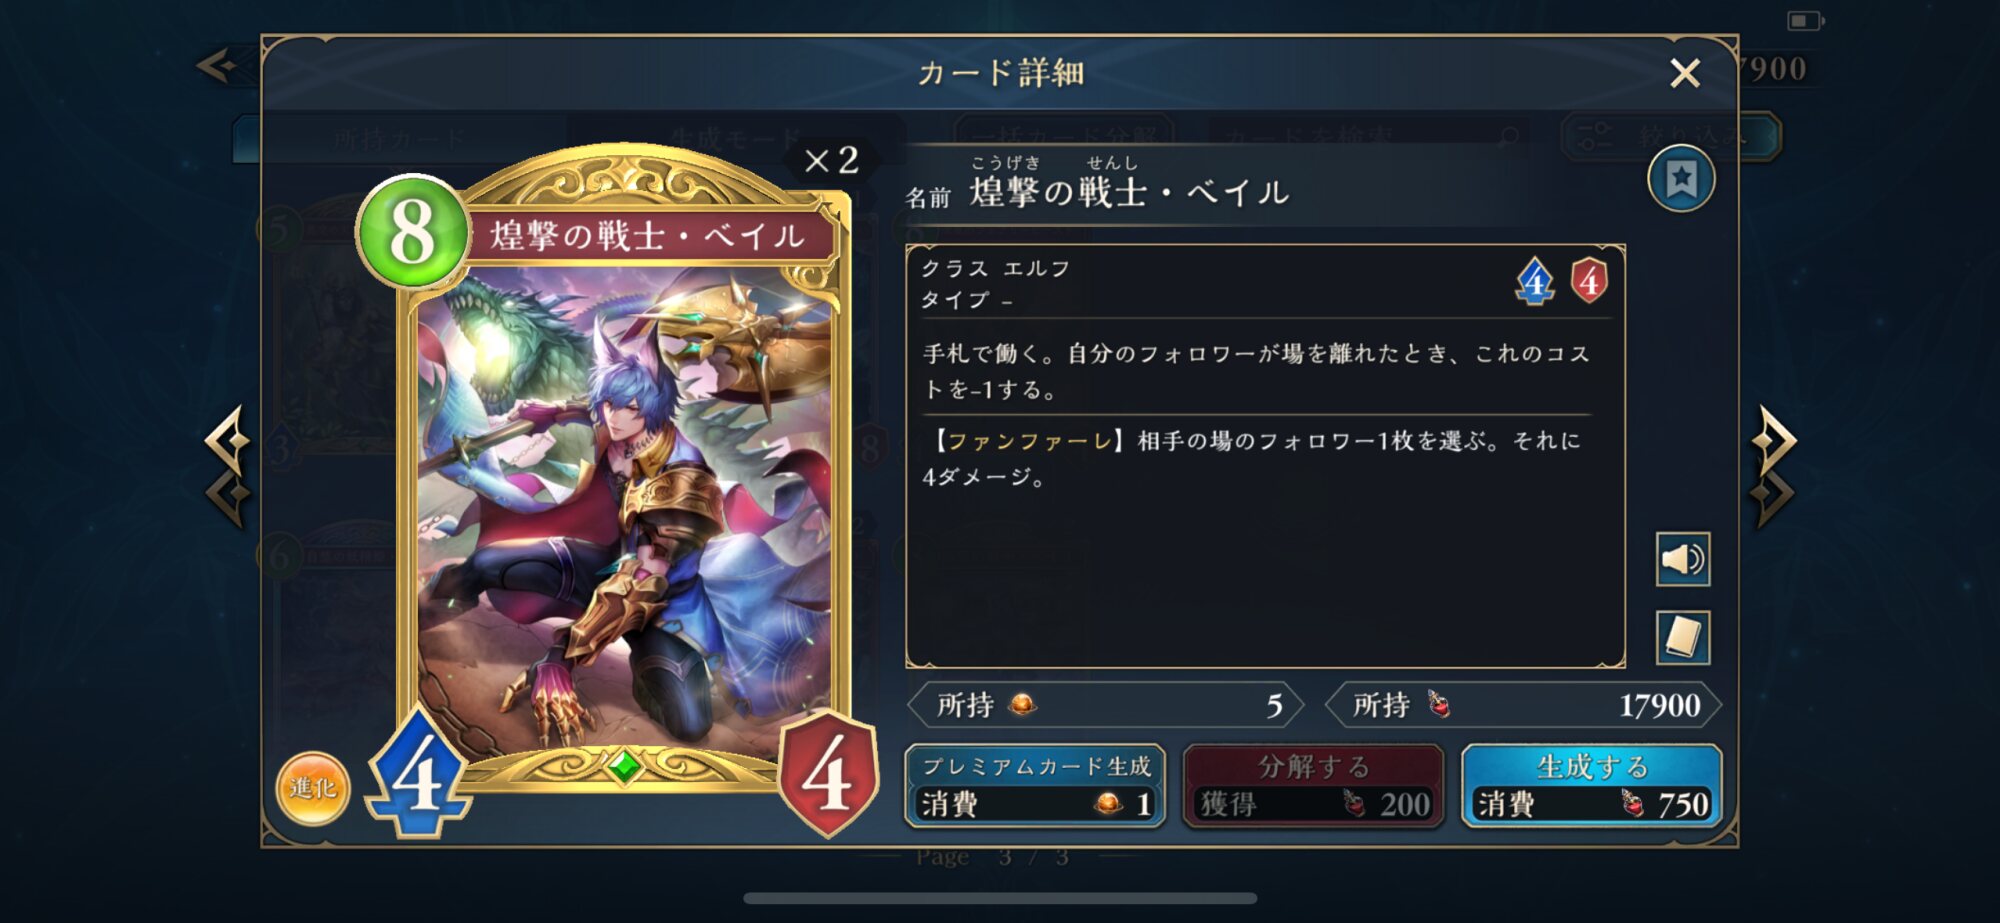Tap the 生成する create button
Screen dimensions: 2000x923
pos(1591,786)
